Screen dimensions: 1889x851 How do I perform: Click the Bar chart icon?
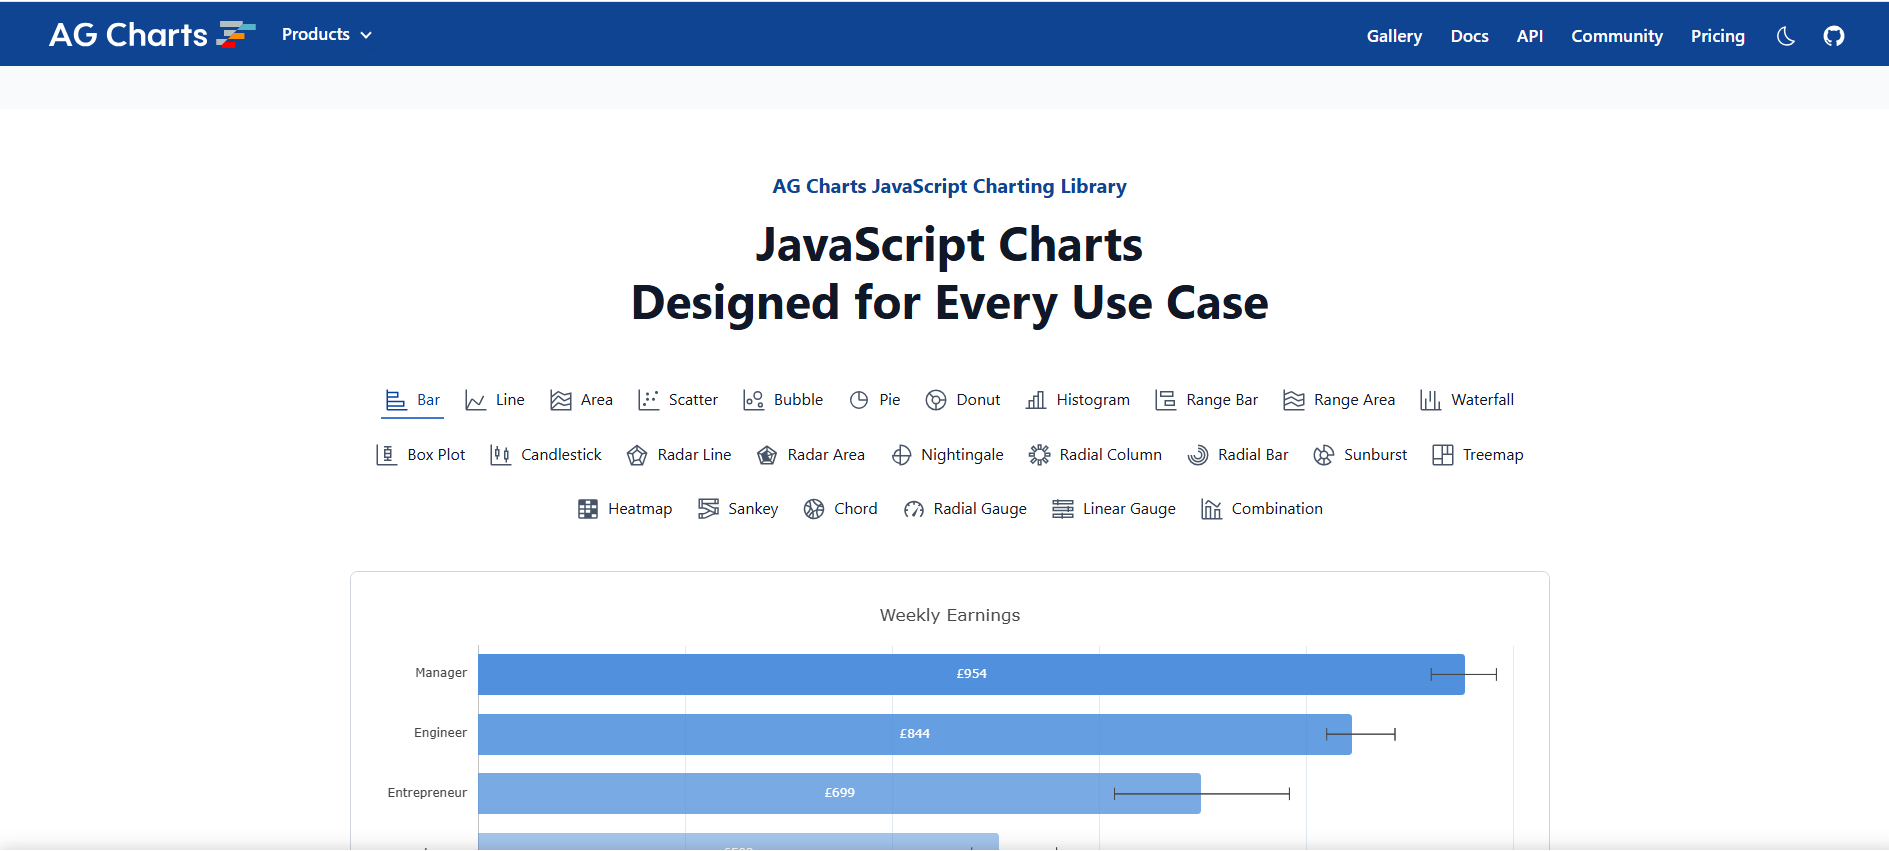396,400
